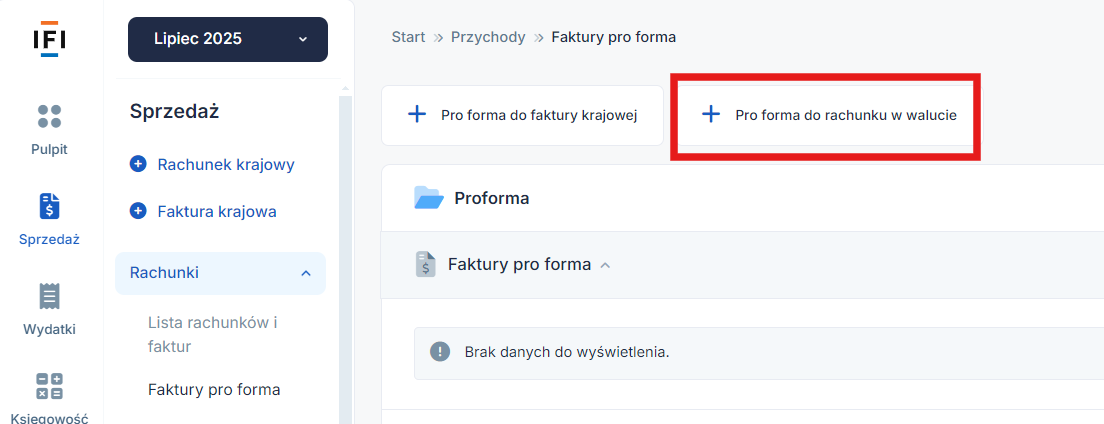This screenshot has width=1104, height=424.
Task: Collapse the Rachunki menu section
Action: (220, 273)
